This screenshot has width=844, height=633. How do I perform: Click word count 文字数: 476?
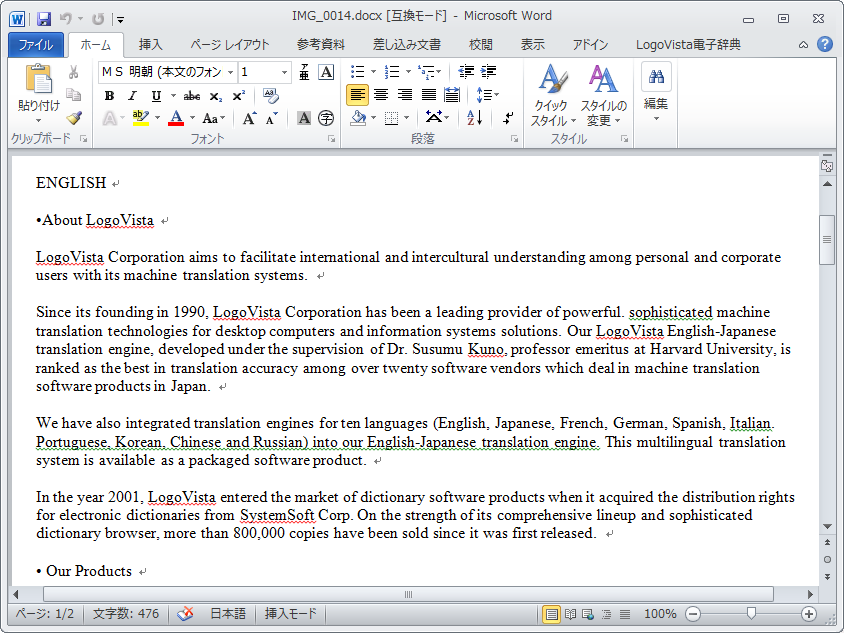coord(126,614)
